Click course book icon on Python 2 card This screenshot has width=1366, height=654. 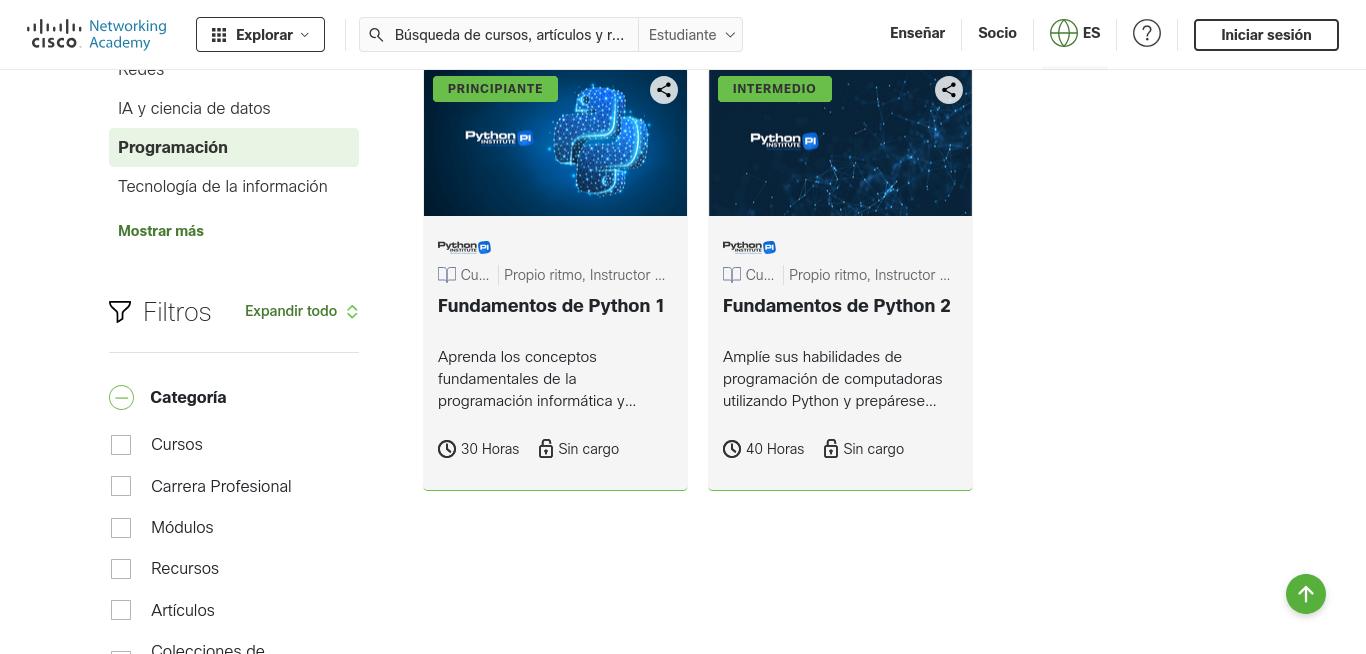pos(732,275)
